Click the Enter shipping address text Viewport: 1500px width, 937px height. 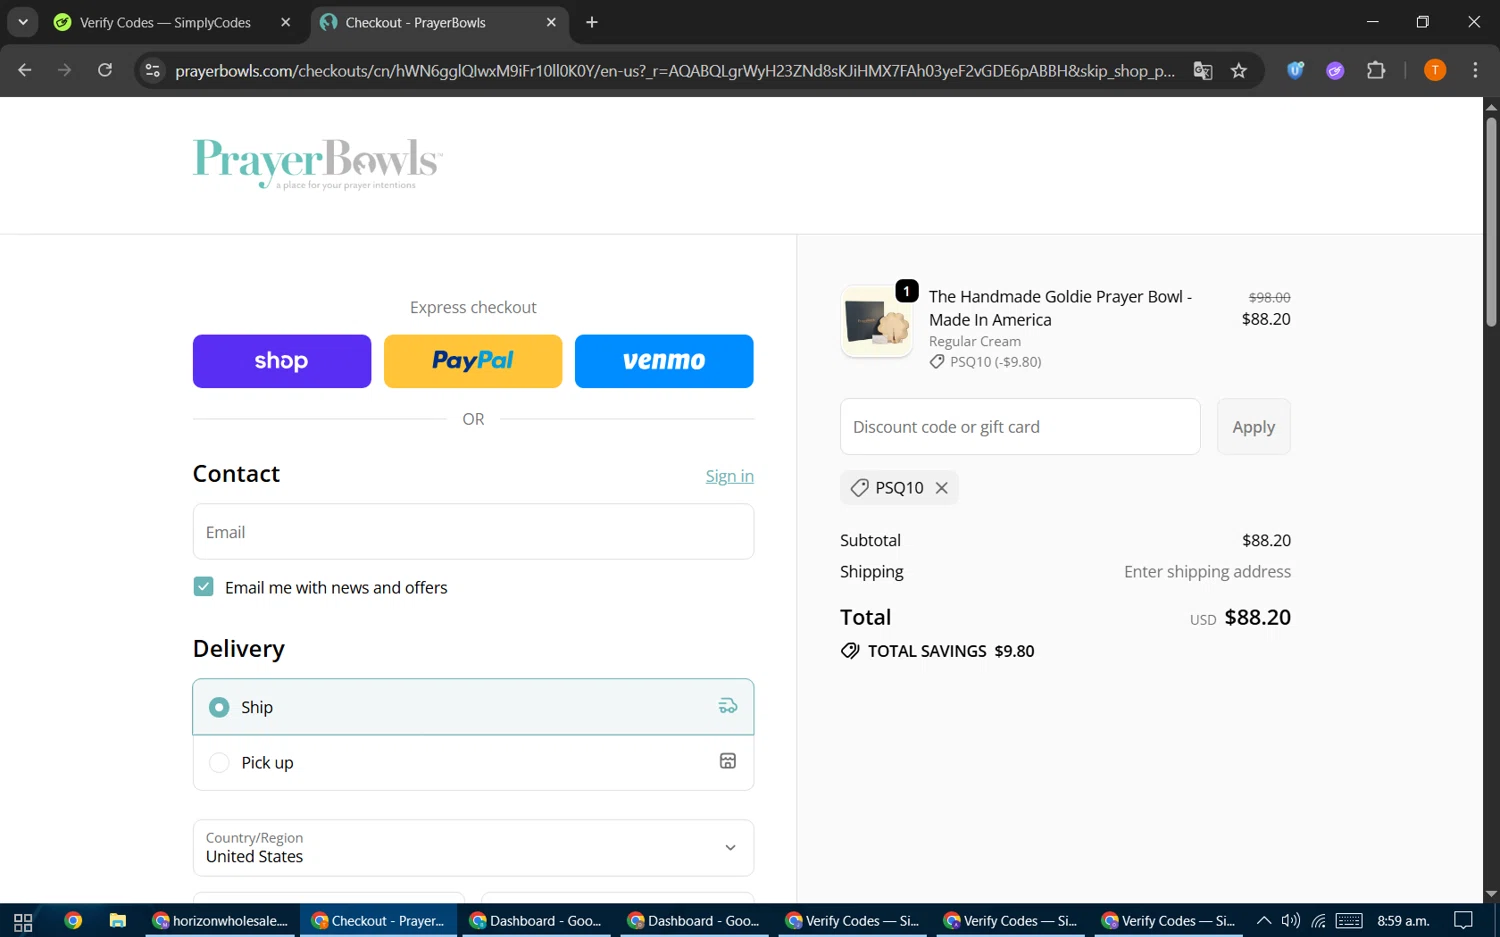coord(1207,572)
